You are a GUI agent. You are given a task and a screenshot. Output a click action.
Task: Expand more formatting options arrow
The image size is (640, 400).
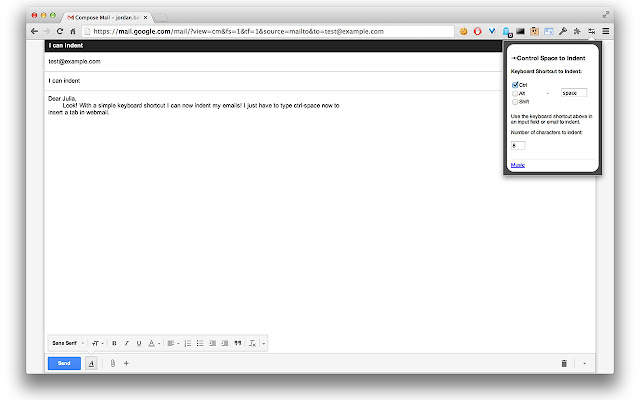264,343
